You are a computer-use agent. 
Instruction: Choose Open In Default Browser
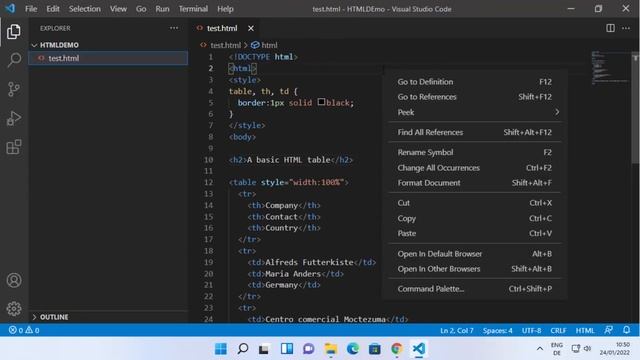click(475, 254)
